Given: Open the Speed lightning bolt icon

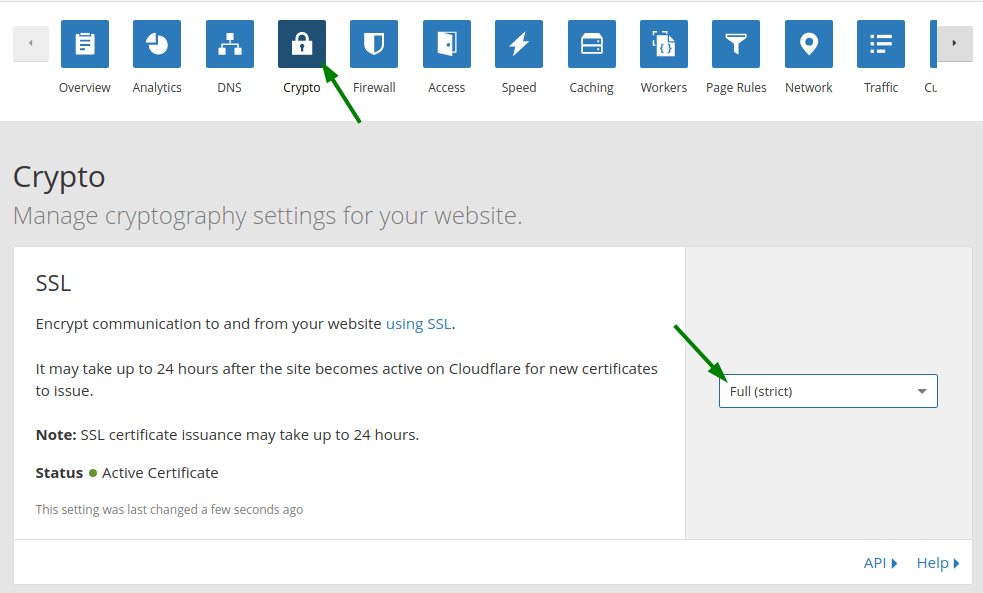Looking at the screenshot, I should pos(519,44).
